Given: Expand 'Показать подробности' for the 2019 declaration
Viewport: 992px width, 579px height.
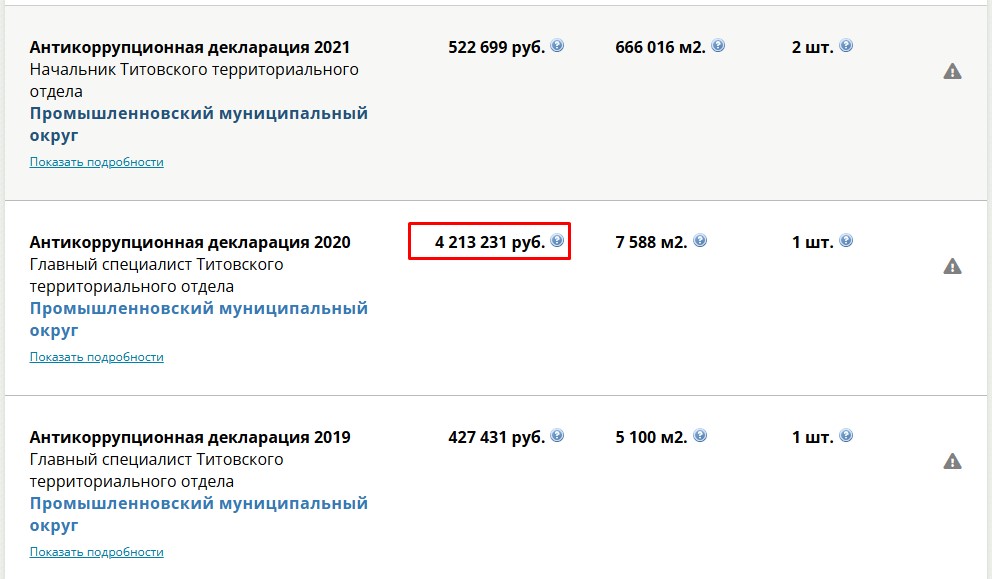Looking at the screenshot, I should tap(97, 552).
